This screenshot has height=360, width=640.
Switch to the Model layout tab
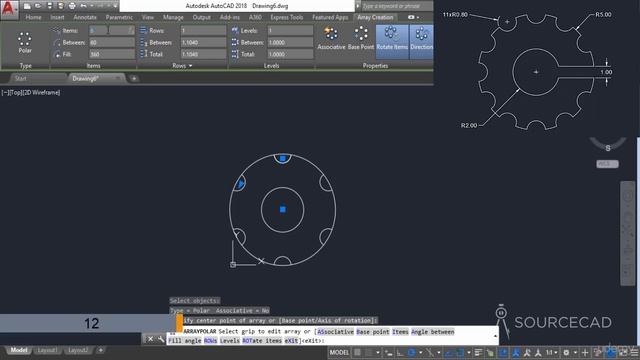18,350
